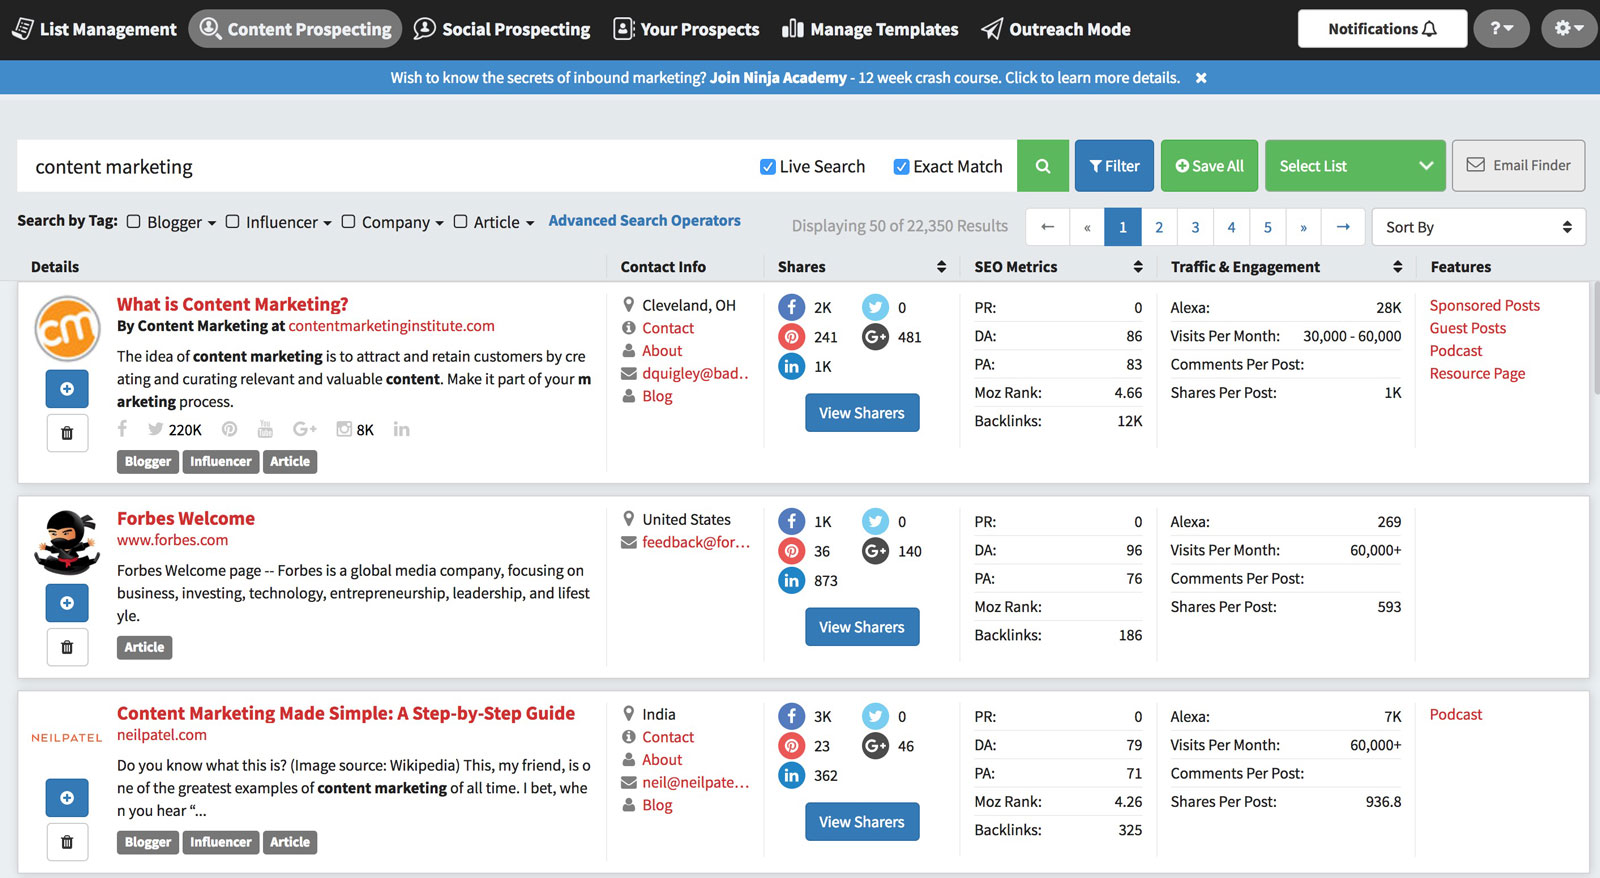This screenshot has width=1600, height=878.
Task: Open Advanced Search Operators link
Action: (644, 221)
